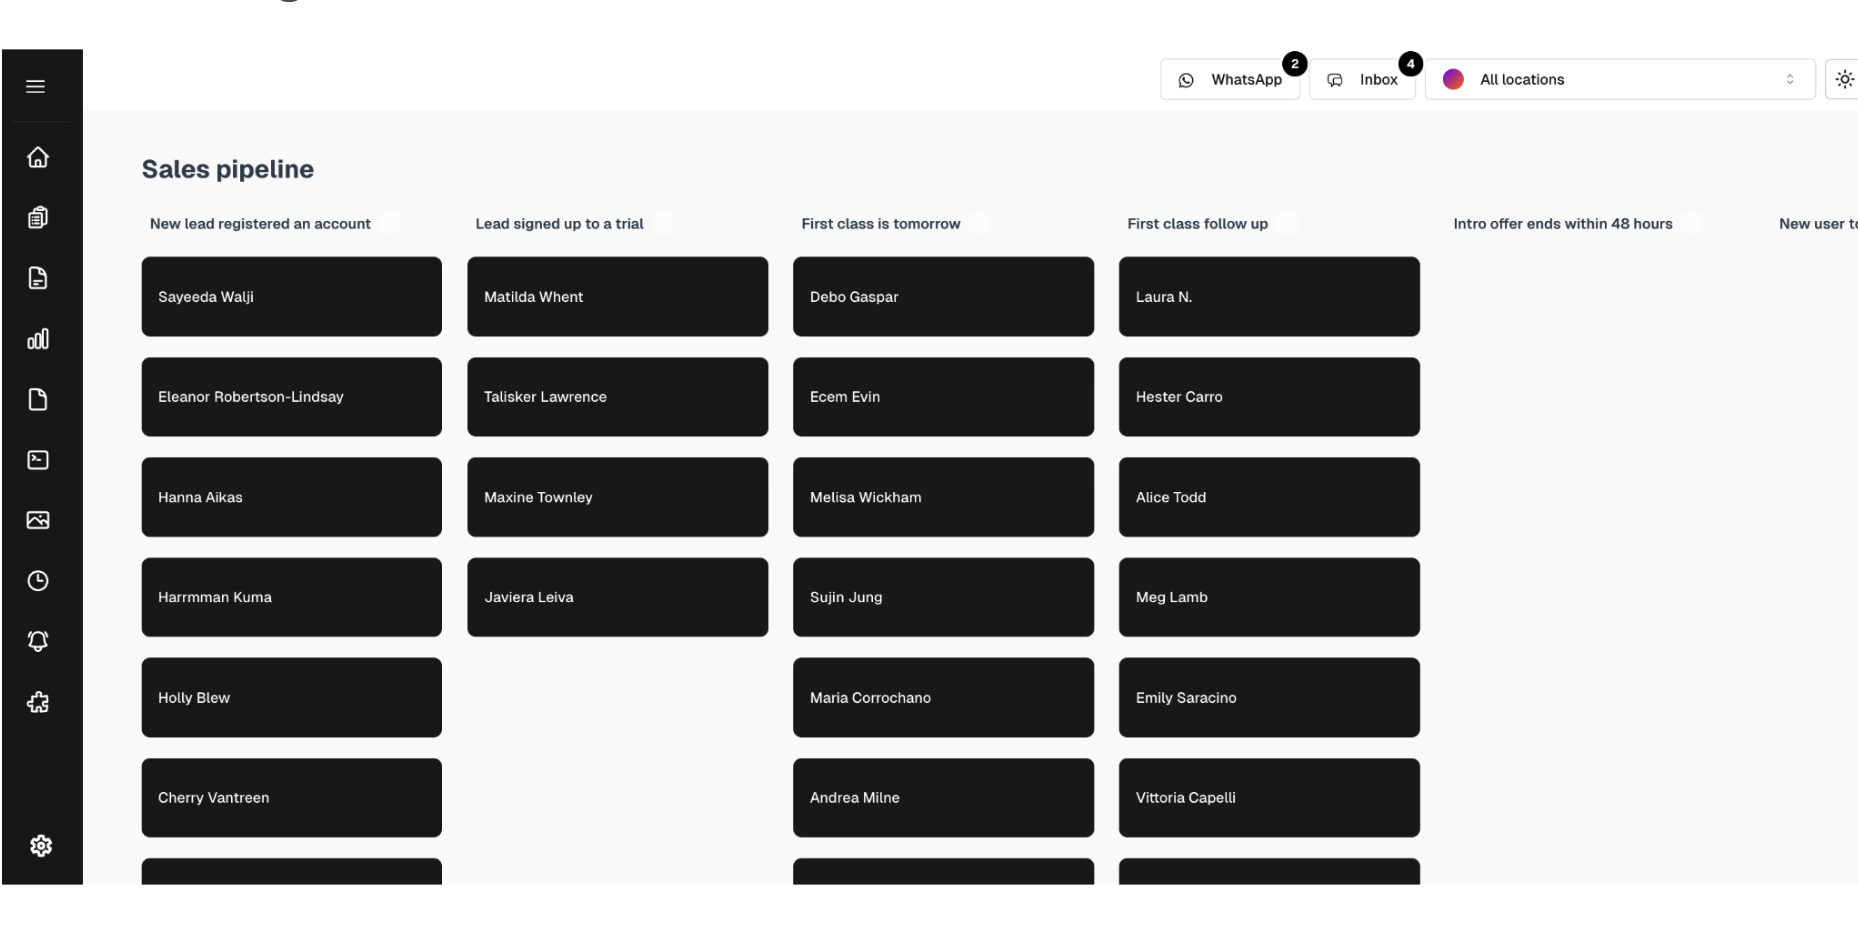This screenshot has height=951, width=1858.
Task: Open the puzzle piece integrations icon
Action: tap(38, 702)
